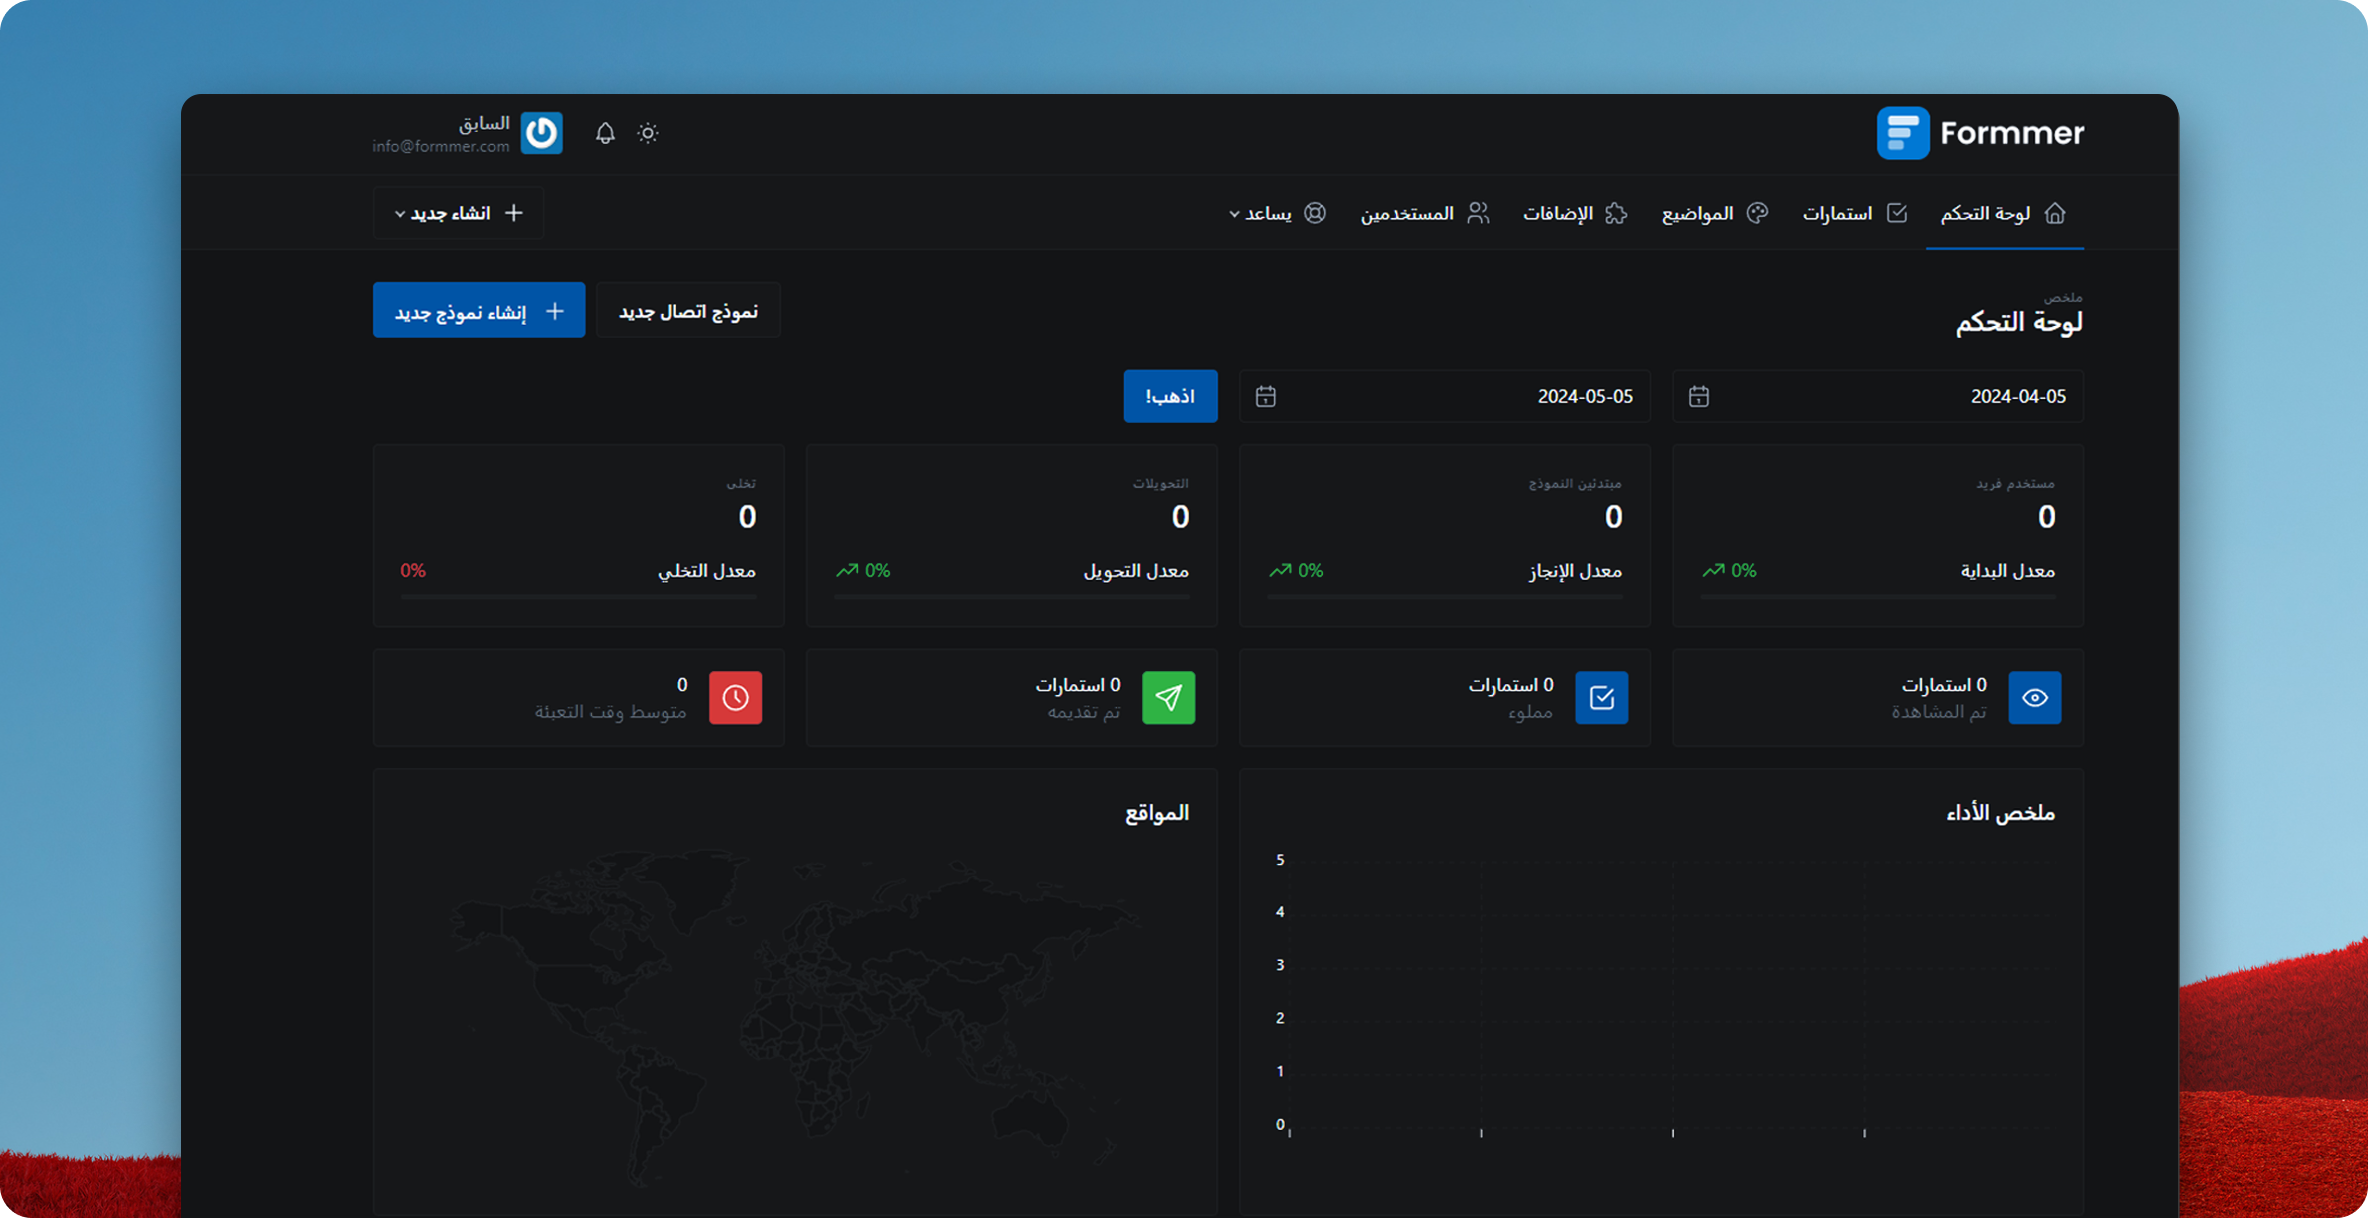Open calendar picker for 2024-04-05 date
The height and width of the screenshot is (1218, 2368).
coord(1699,397)
